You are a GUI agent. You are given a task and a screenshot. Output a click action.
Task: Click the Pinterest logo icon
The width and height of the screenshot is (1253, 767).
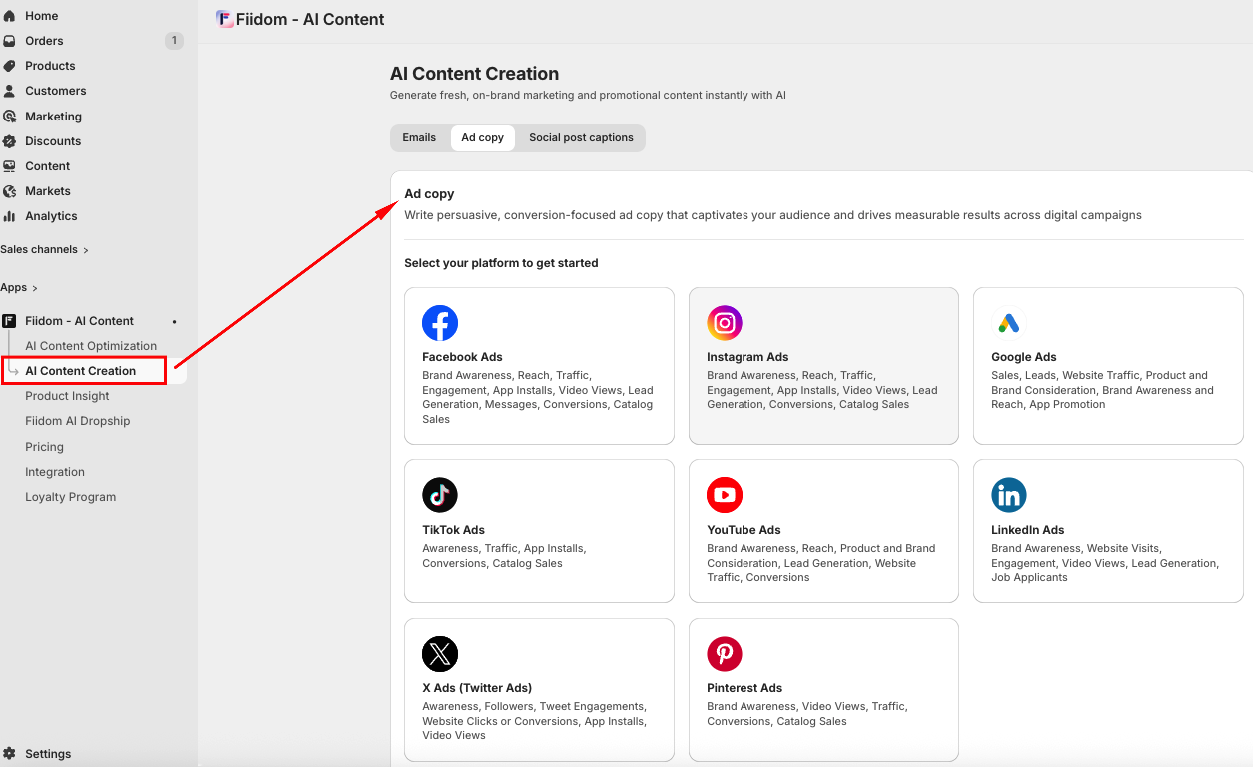tap(725, 654)
